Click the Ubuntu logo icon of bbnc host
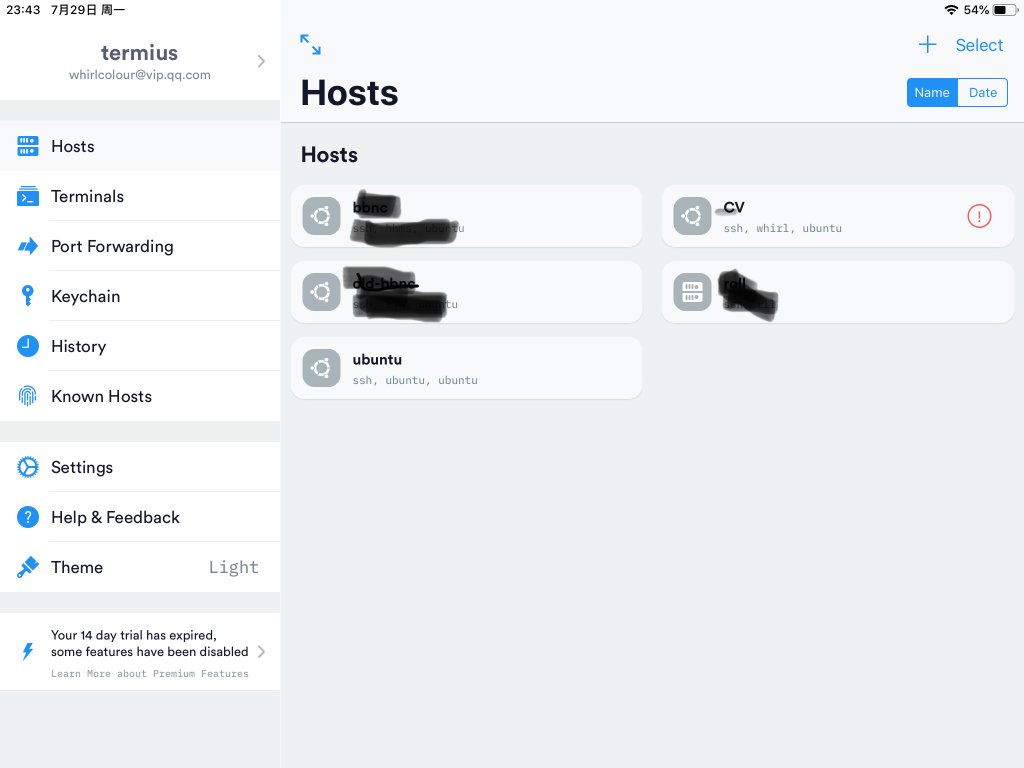Image resolution: width=1024 pixels, height=768 pixels. tap(321, 216)
